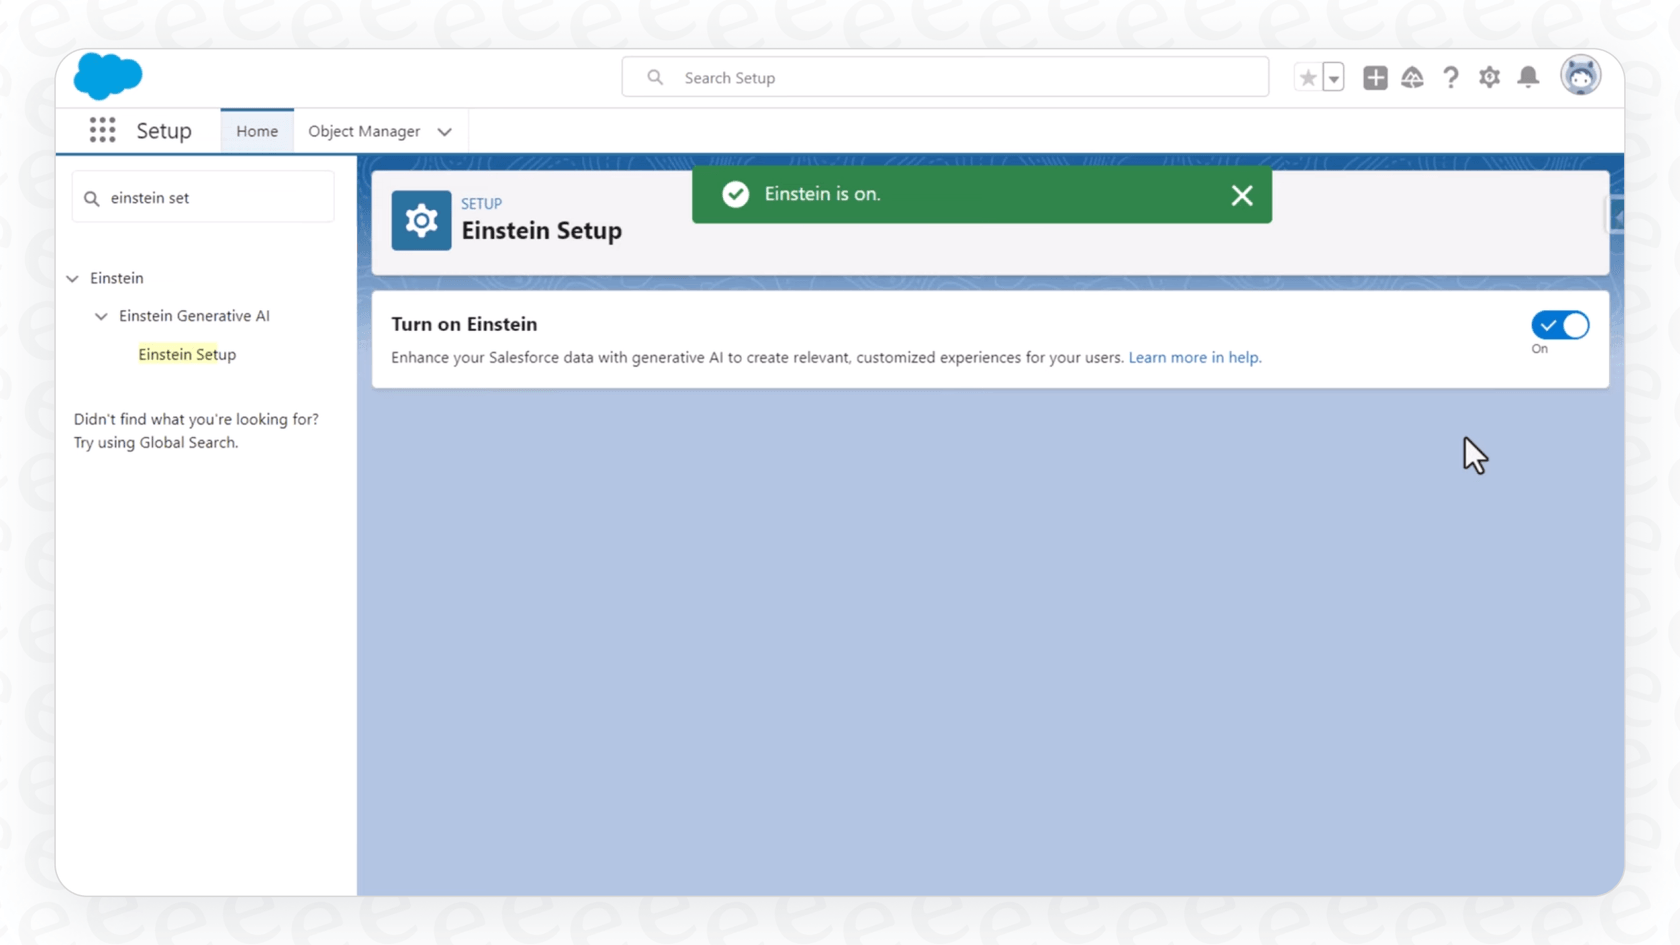
Task: Open the Learn more in help link
Action: (x=1194, y=357)
